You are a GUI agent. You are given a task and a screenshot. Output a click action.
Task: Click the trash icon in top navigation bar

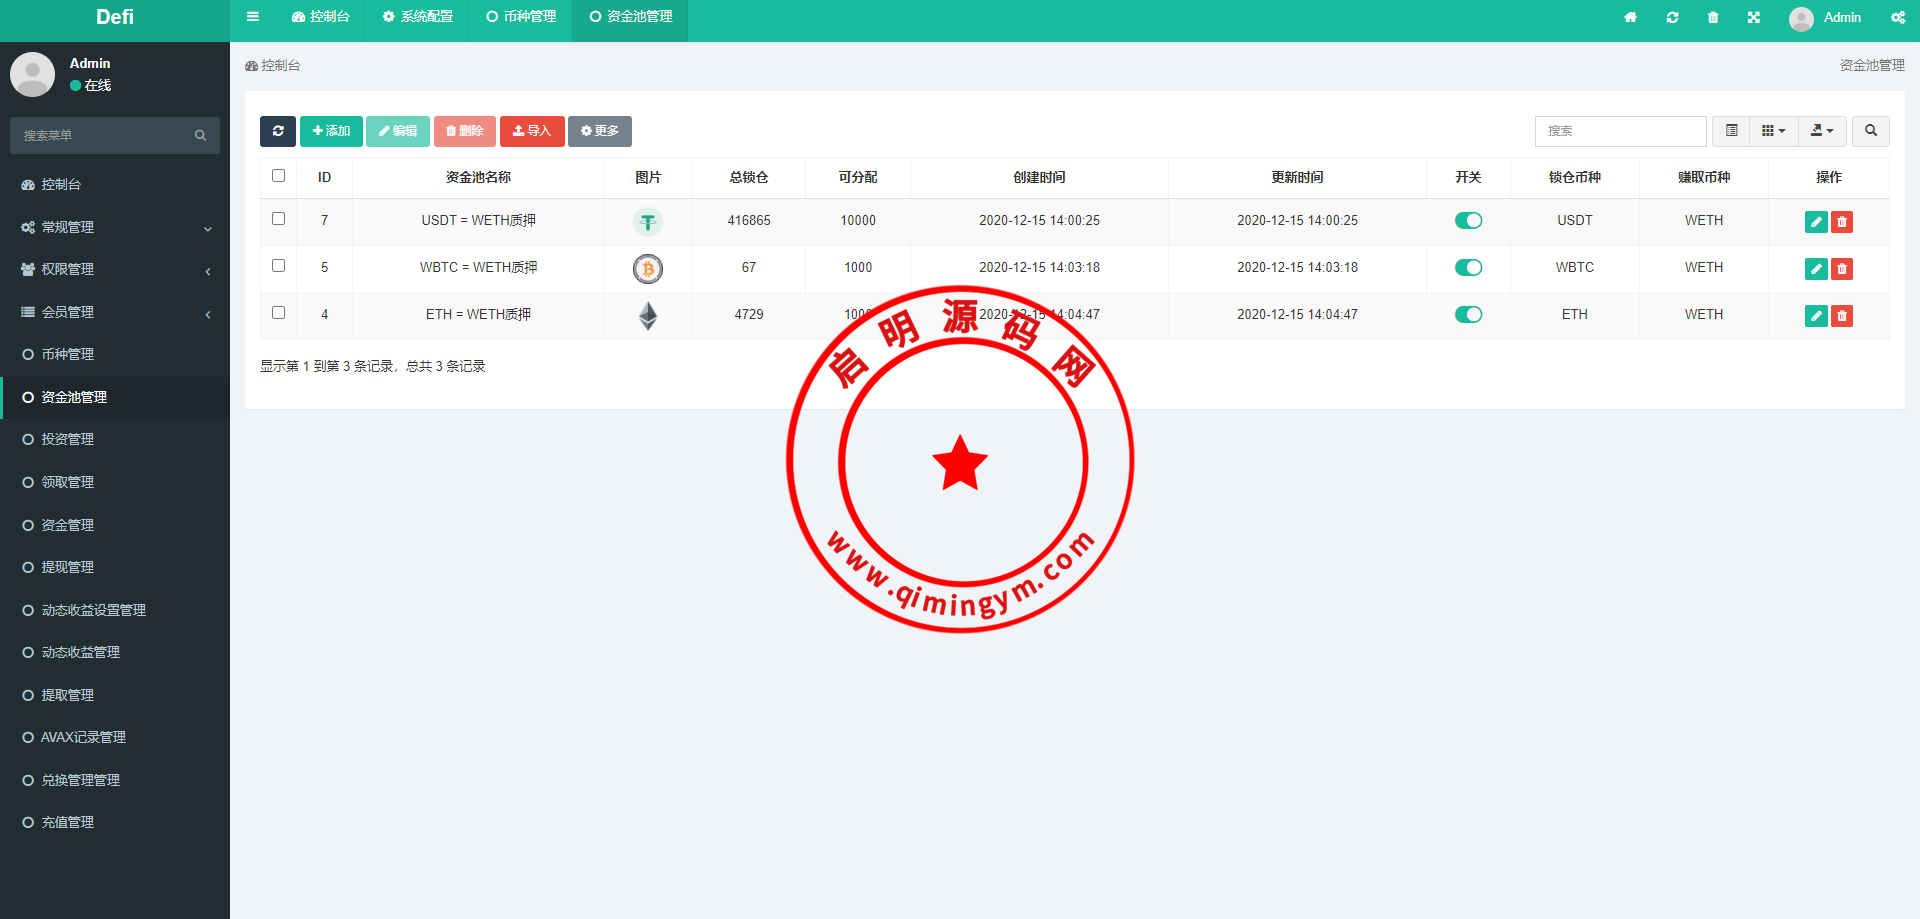pos(1713,17)
